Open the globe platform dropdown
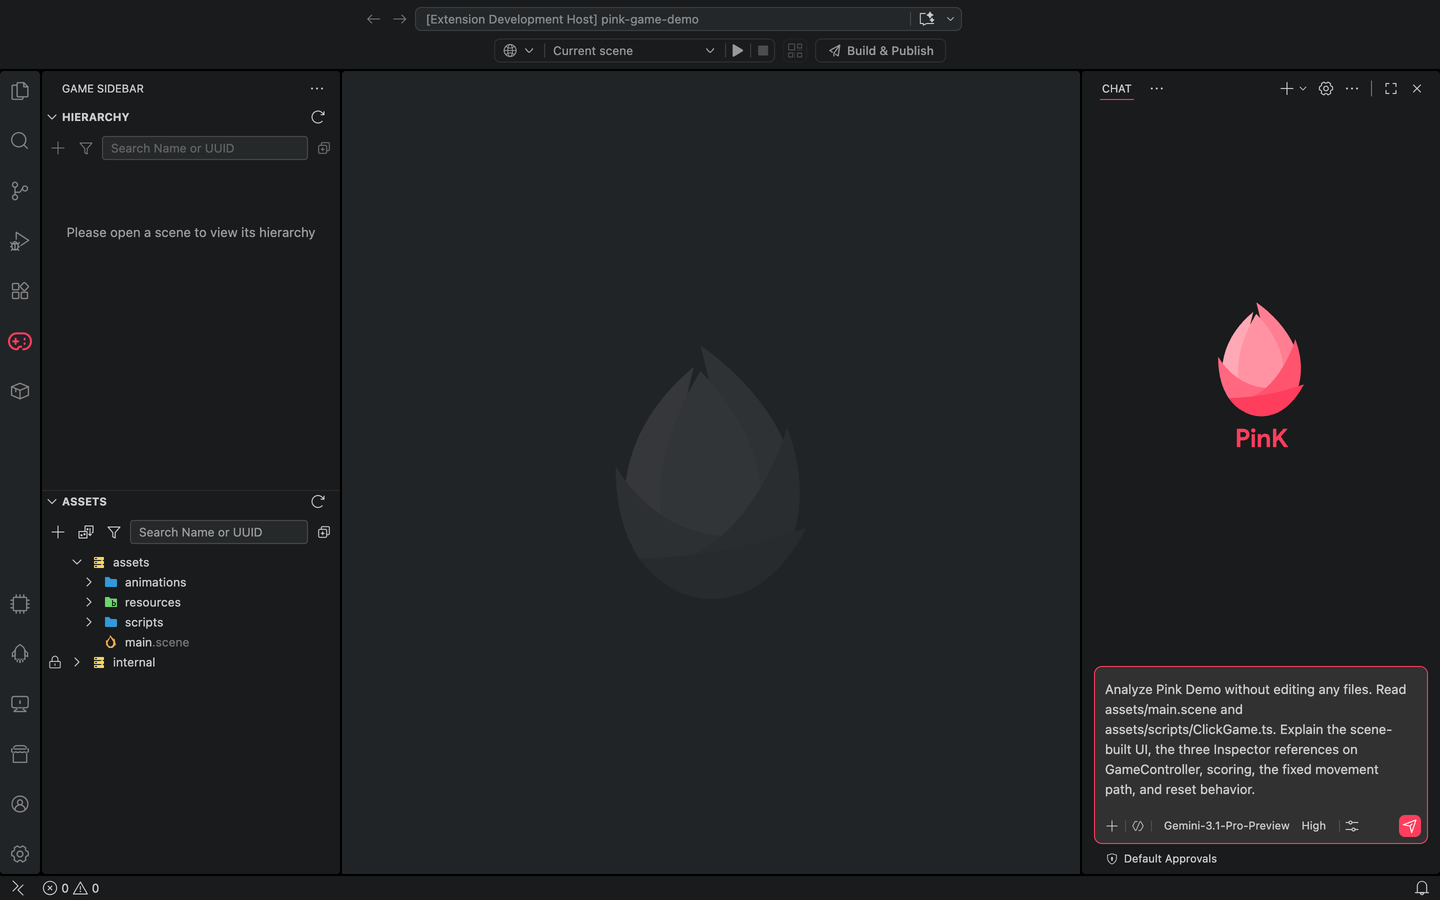 pyautogui.click(x=518, y=51)
